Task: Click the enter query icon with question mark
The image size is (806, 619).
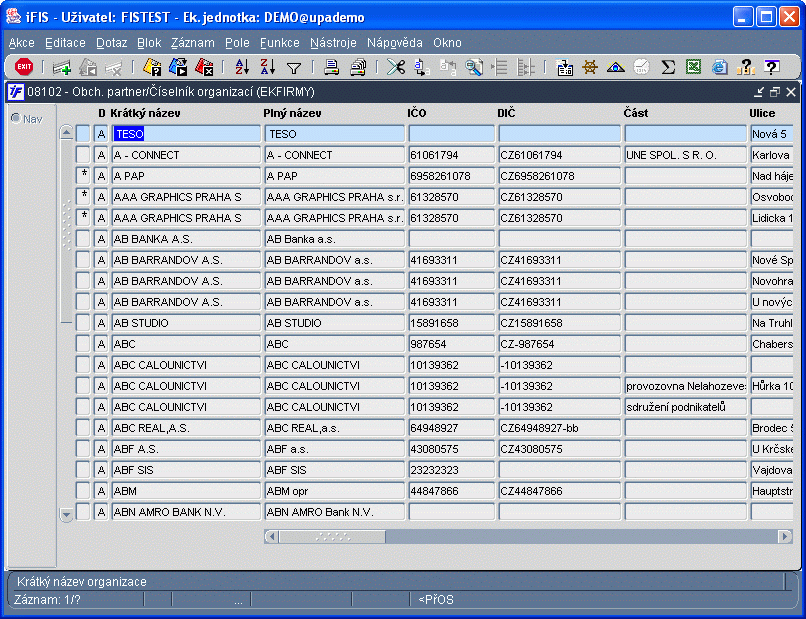Action: pyautogui.click(x=152, y=67)
